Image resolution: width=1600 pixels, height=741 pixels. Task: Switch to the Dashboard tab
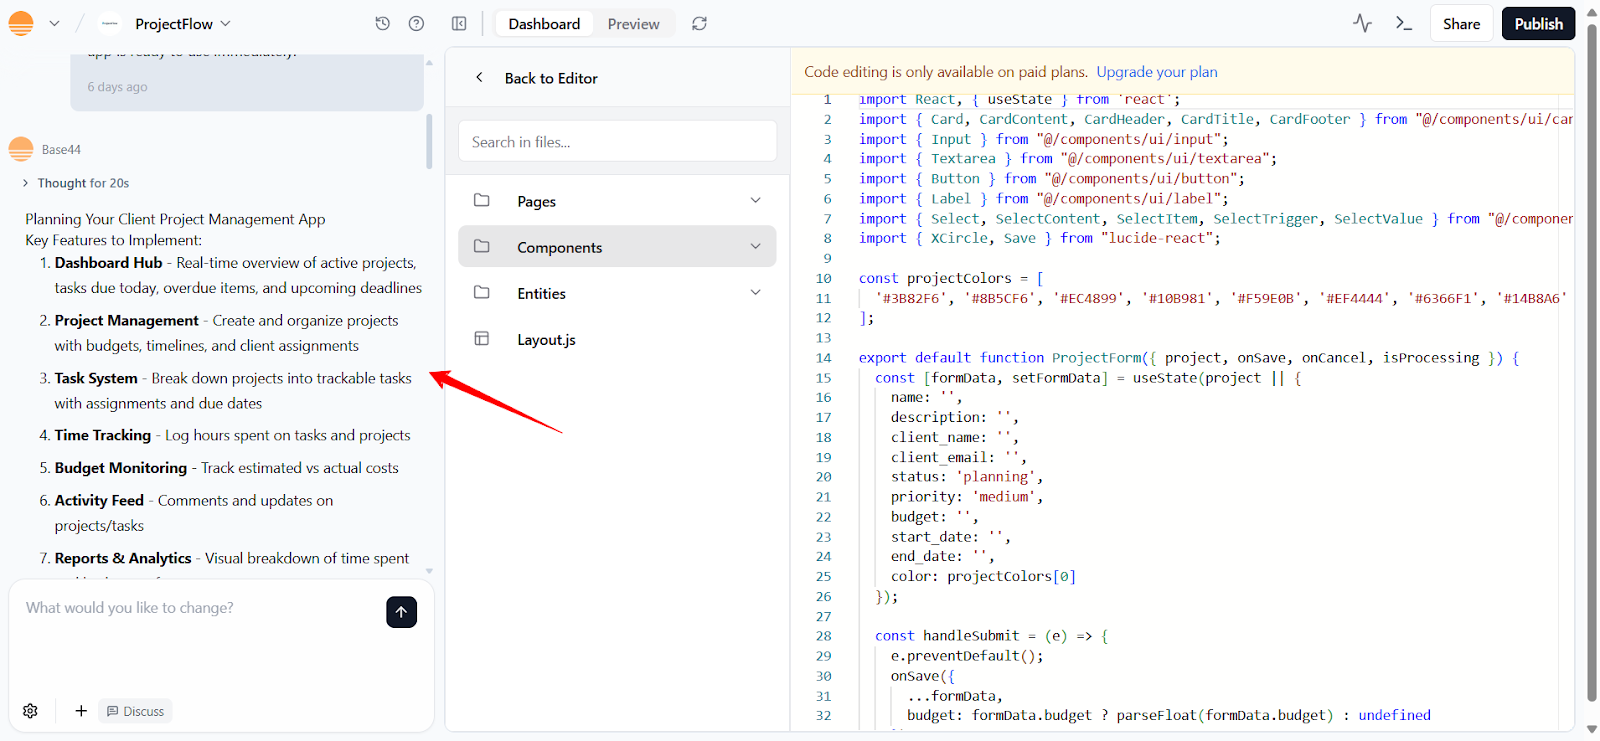[544, 24]
